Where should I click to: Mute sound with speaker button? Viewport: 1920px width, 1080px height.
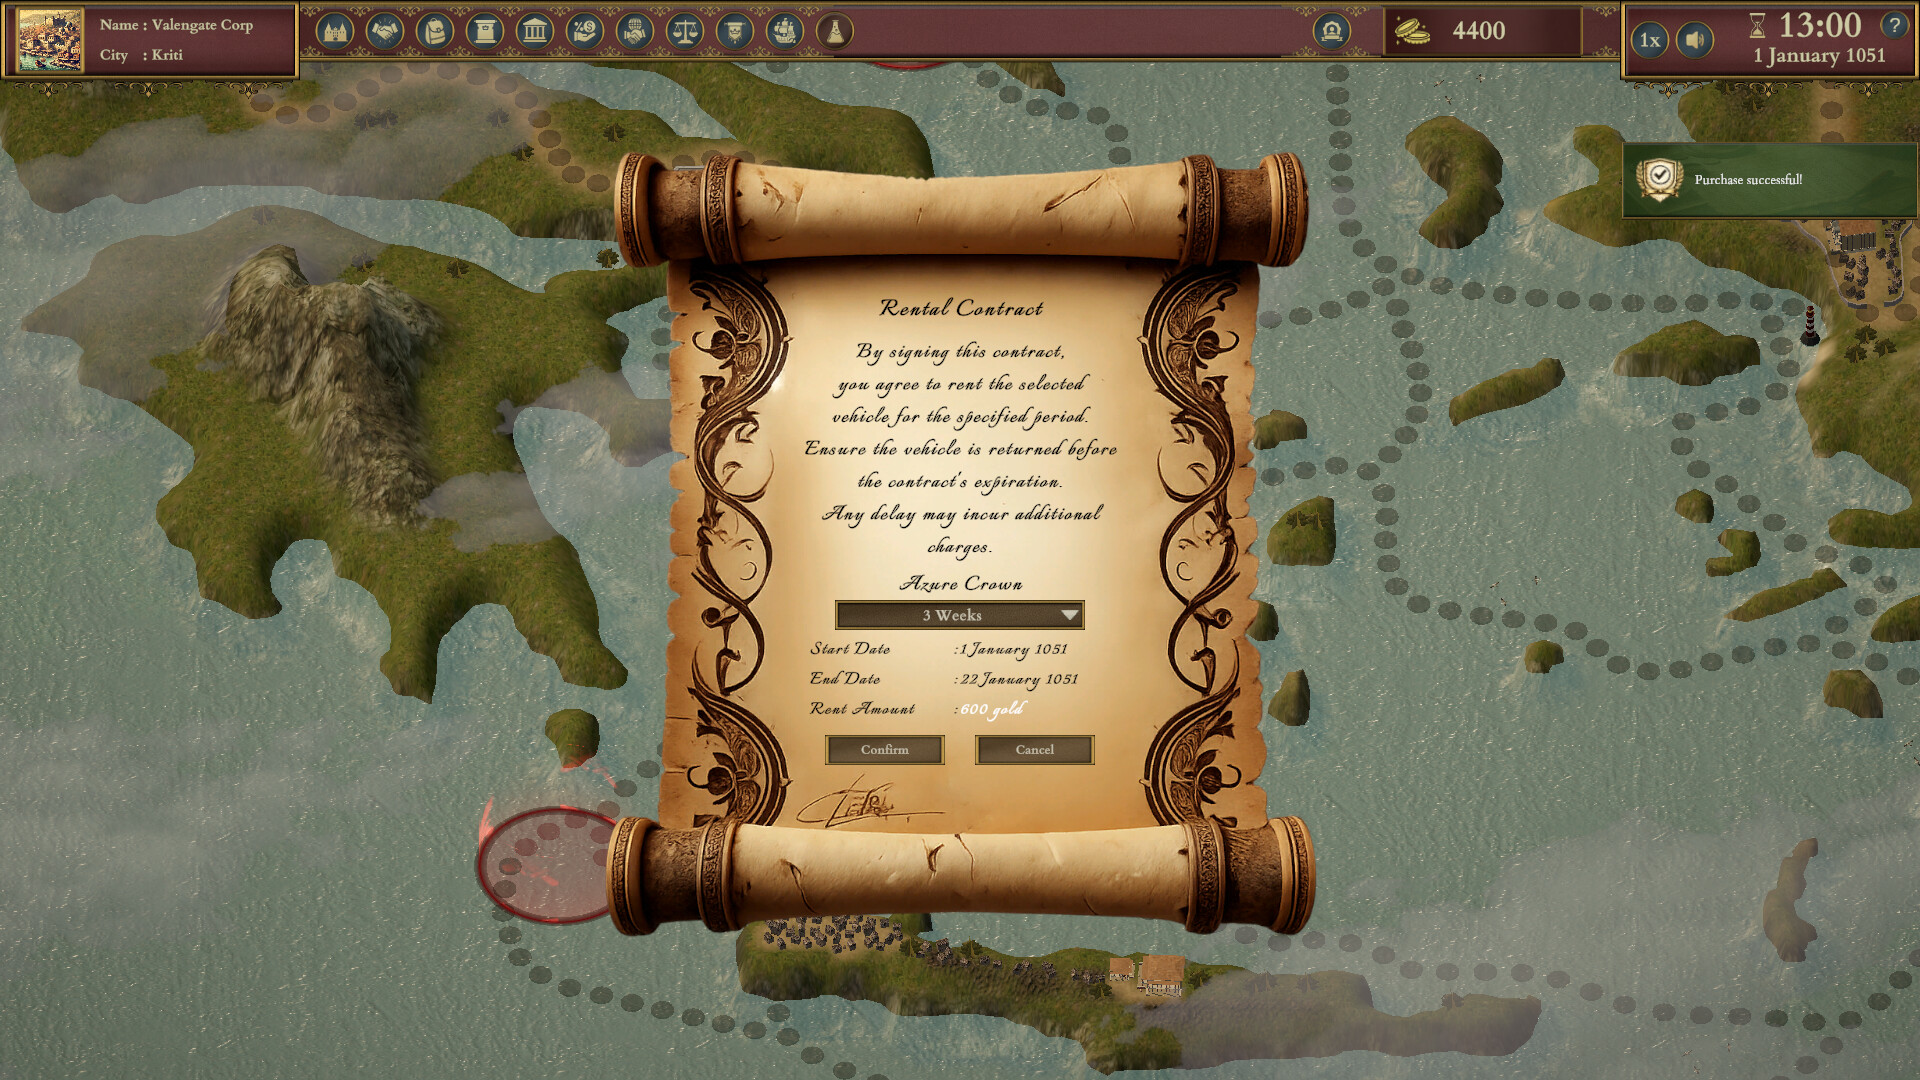[x=1694, y=40]
